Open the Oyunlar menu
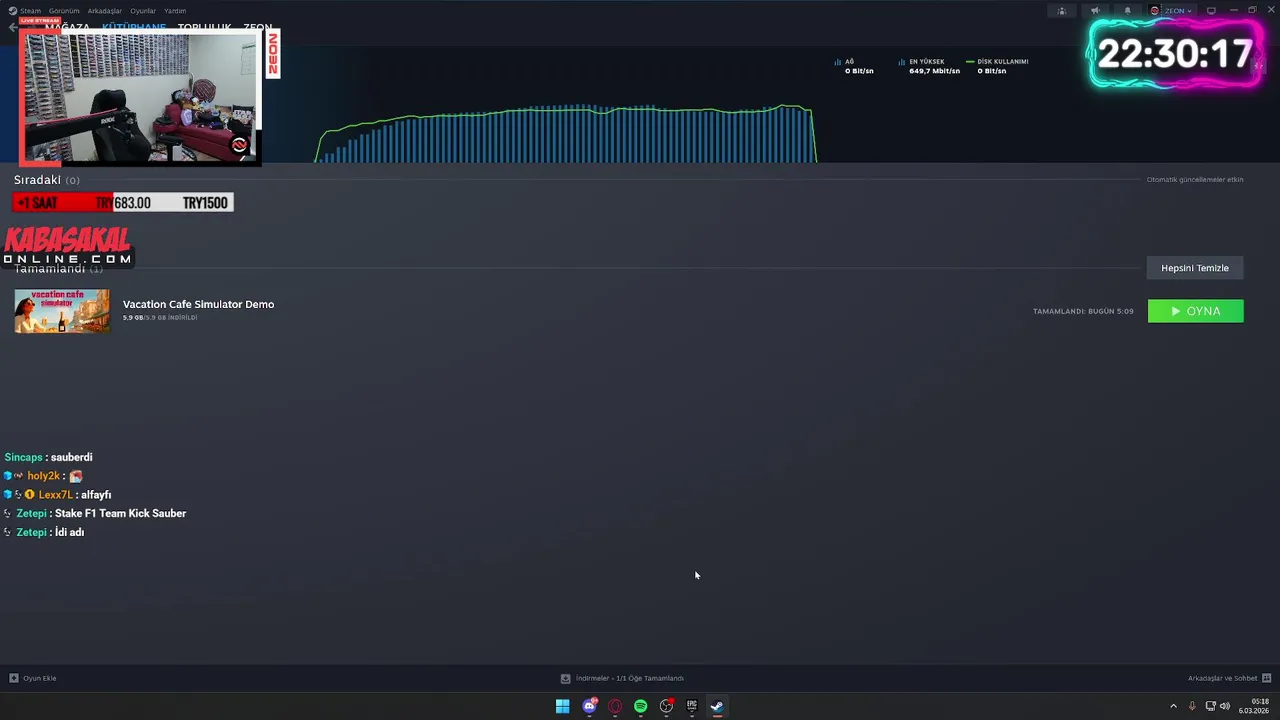 point(143,11)
